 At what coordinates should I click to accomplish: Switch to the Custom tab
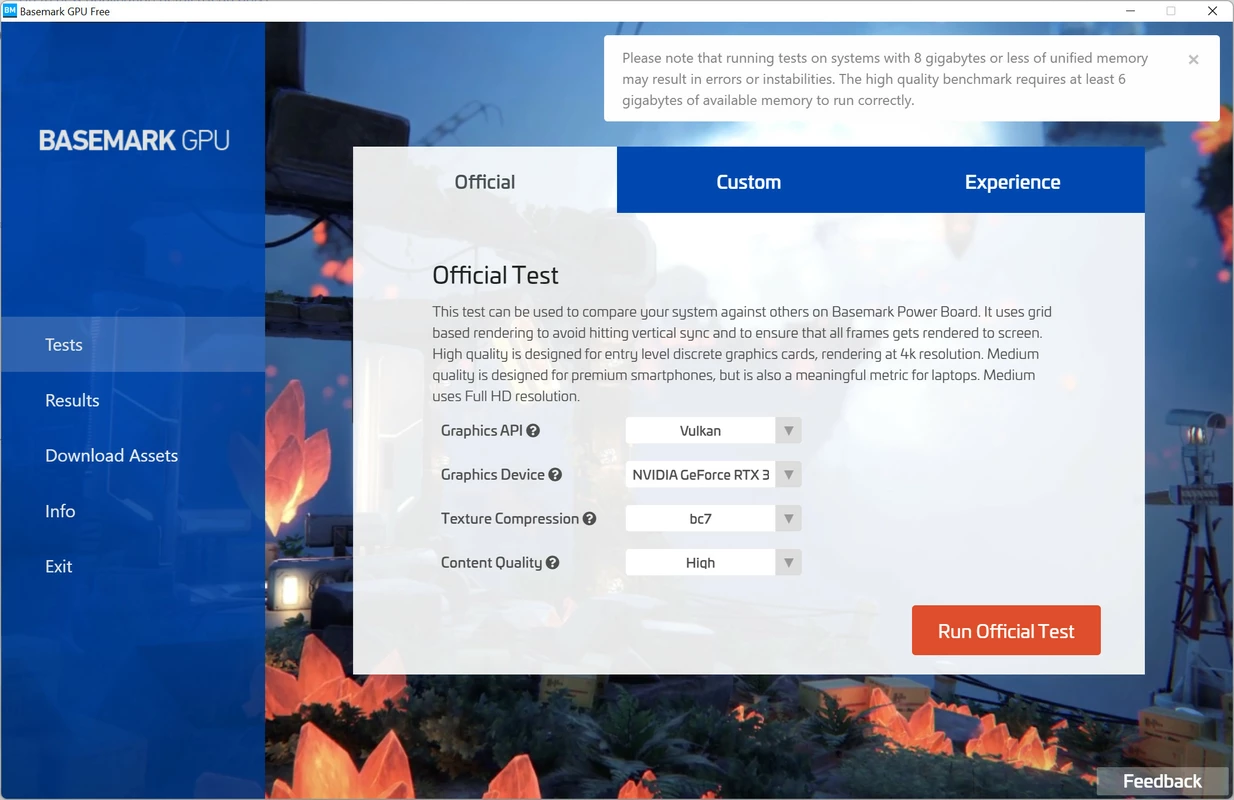(749, 180)
